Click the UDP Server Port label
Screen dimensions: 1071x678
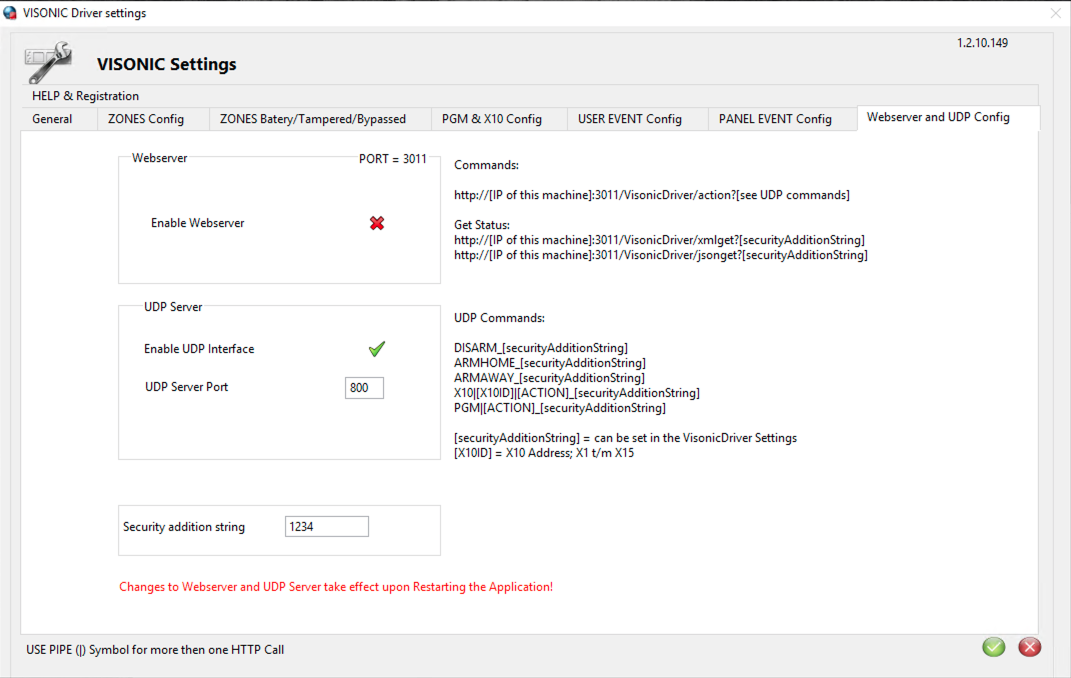pos(186,386)
